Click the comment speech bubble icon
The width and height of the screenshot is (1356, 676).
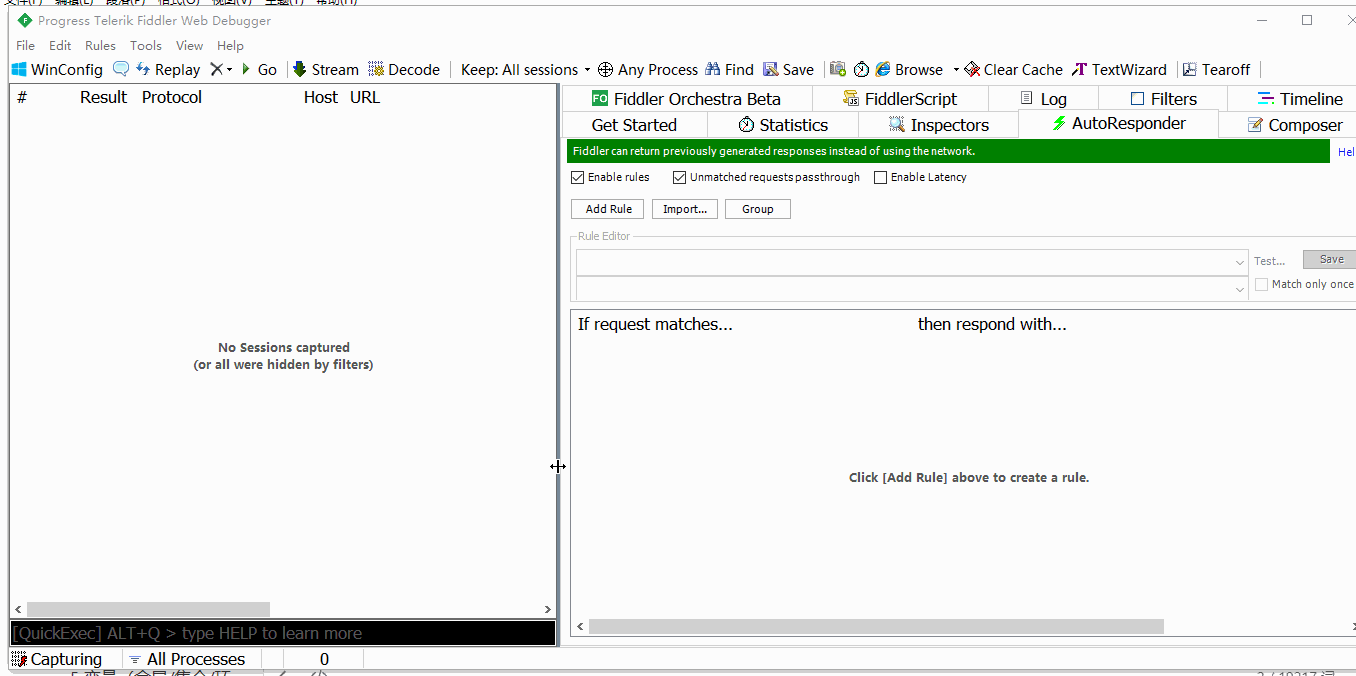coord(121,69)
